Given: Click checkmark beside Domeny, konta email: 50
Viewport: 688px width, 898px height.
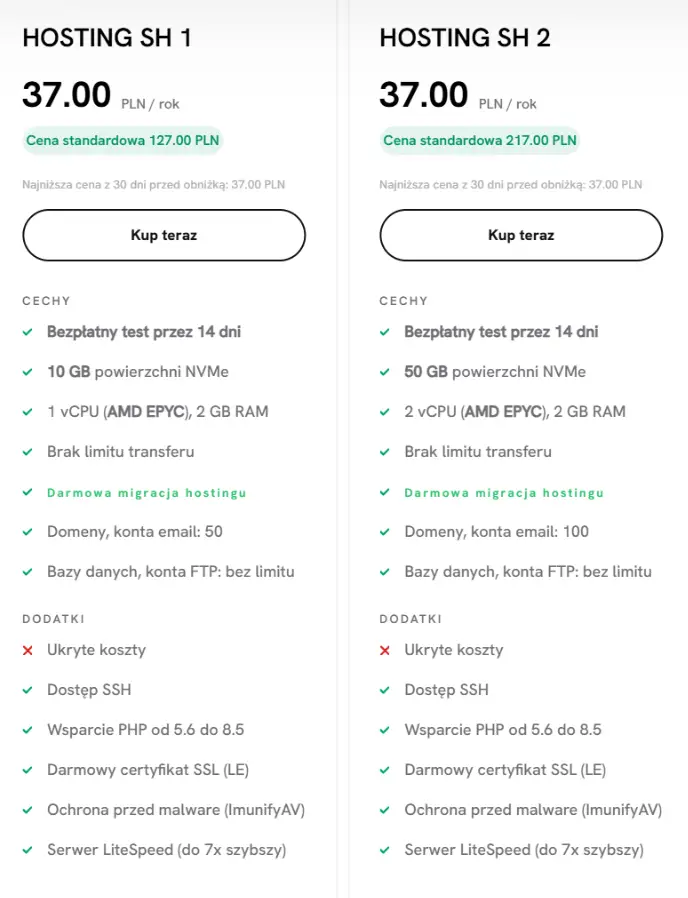Looking at the screenshot, I should coord(27,532).
